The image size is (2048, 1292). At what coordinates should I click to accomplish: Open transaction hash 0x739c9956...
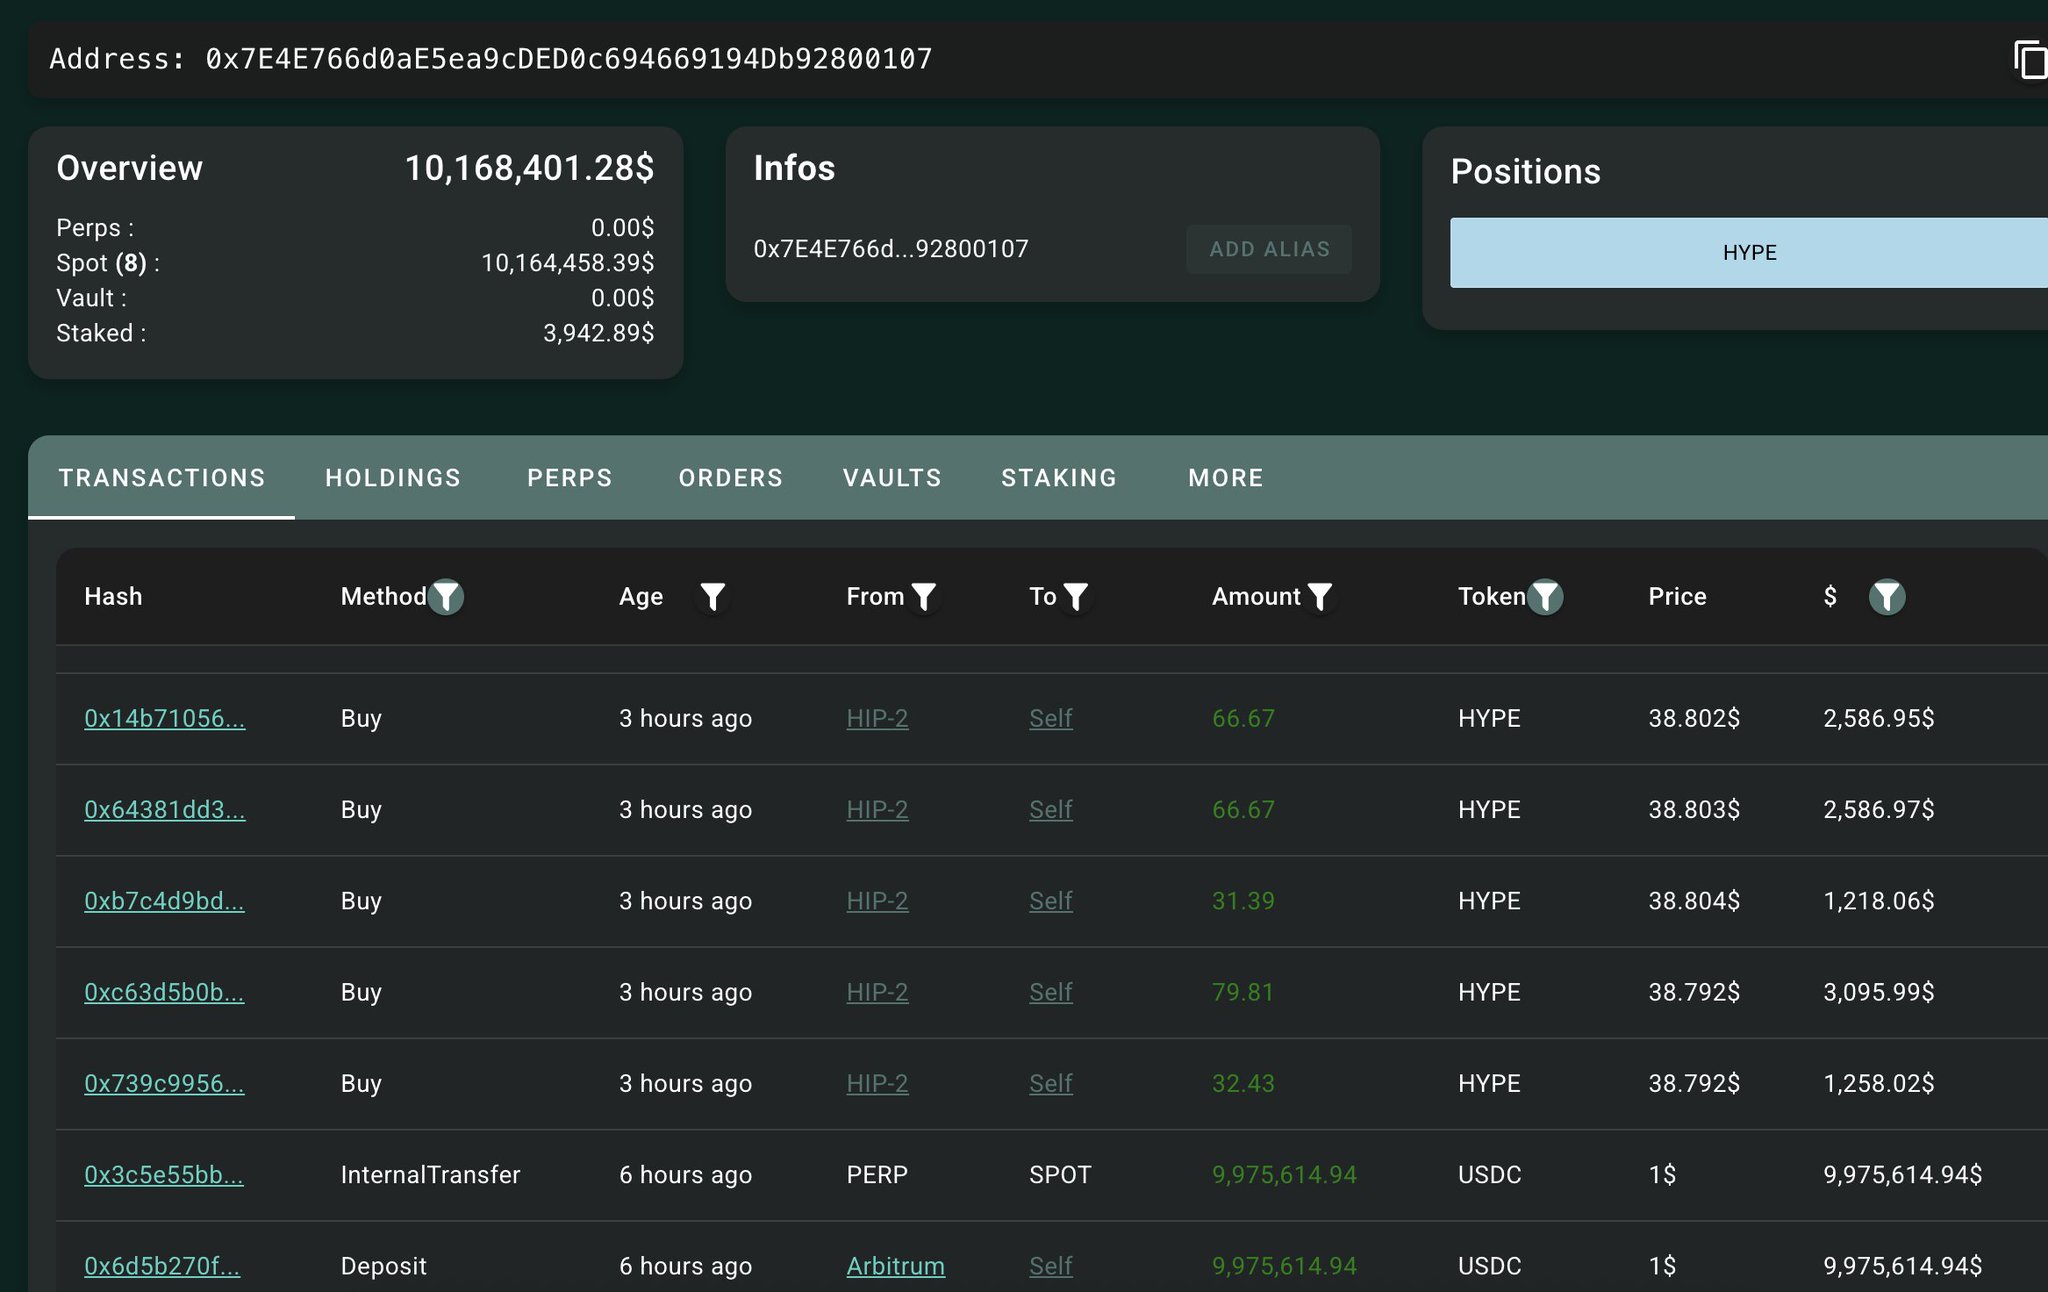click(x=164, y=1083)
